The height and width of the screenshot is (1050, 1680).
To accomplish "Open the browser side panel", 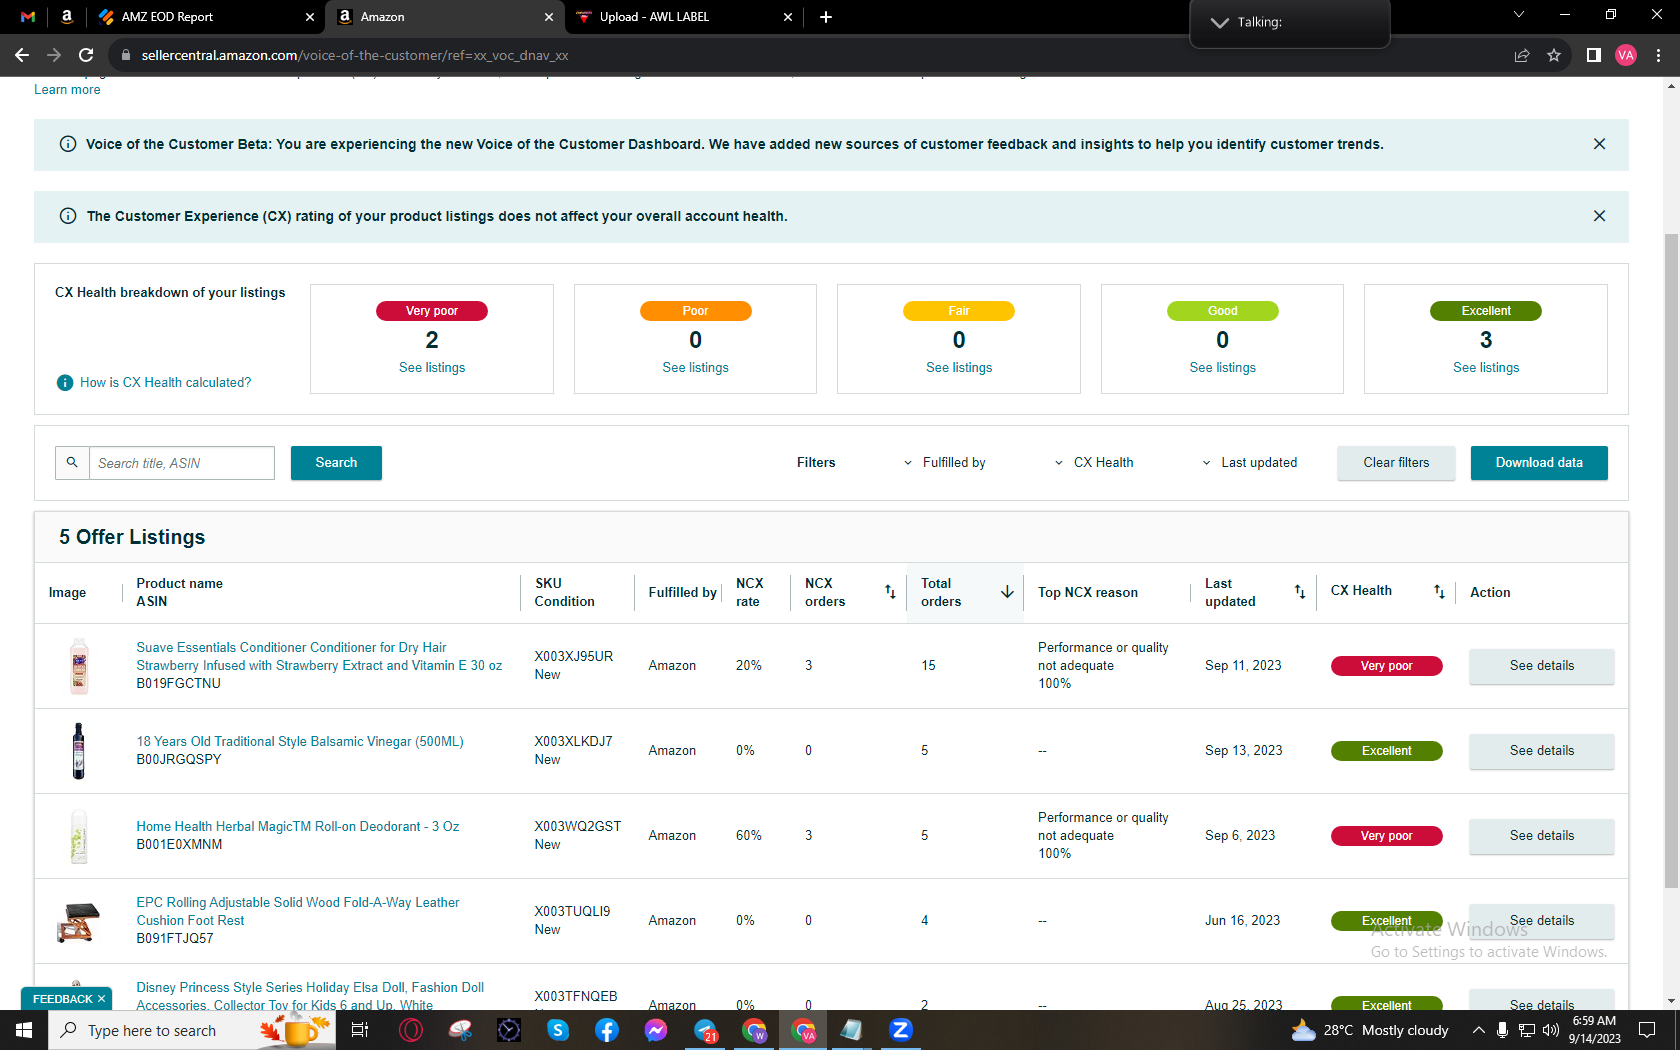I will (1594, 55).
